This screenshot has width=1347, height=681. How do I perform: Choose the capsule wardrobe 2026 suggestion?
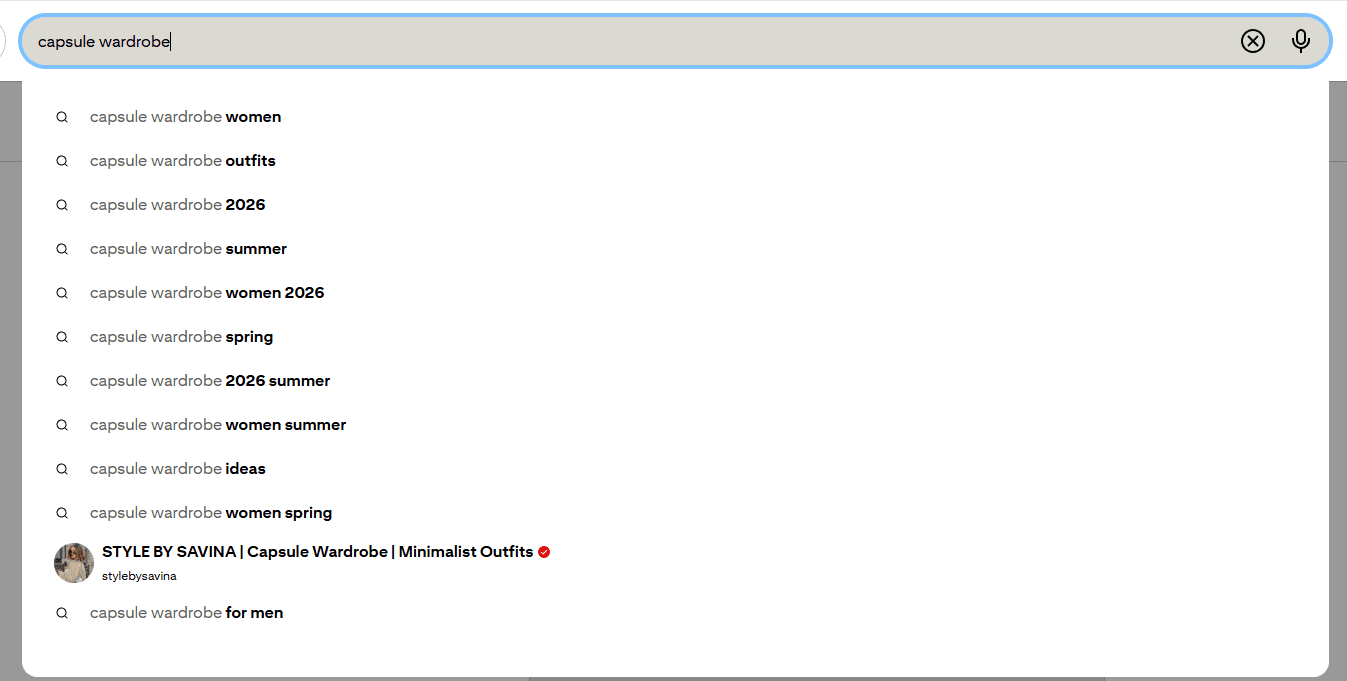coord(675,205)
